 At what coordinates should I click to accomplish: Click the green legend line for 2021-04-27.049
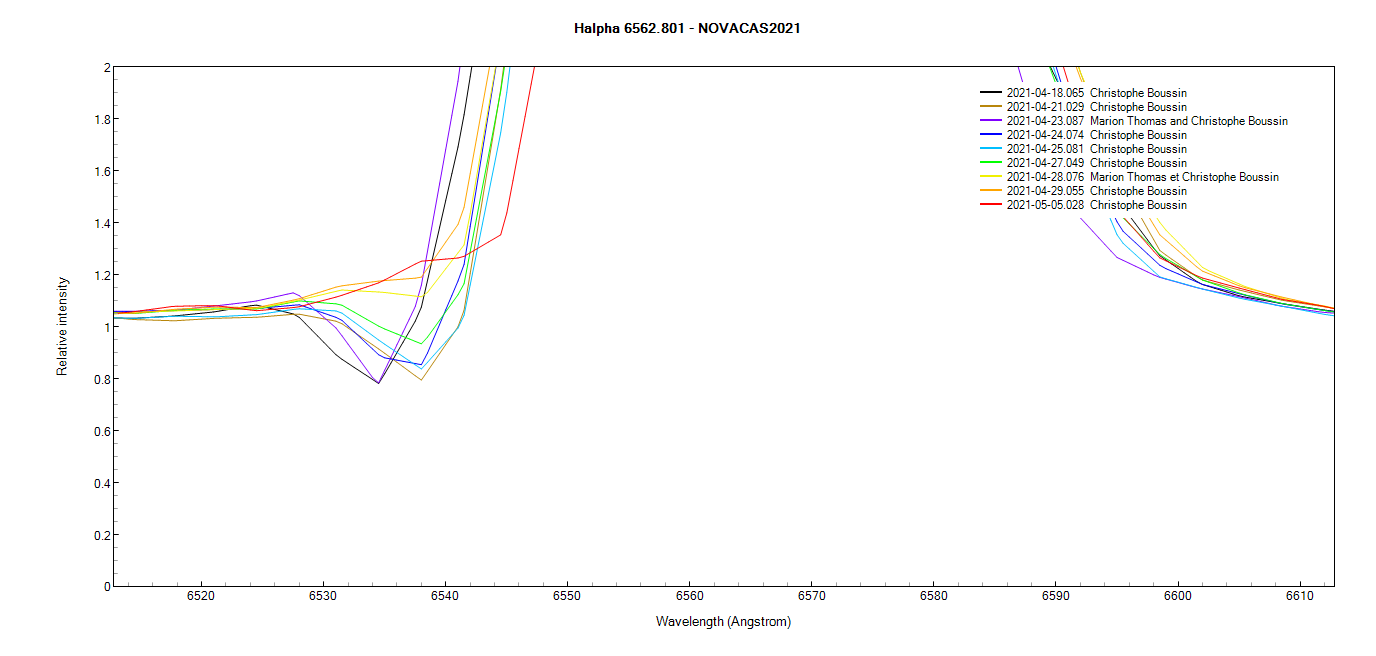991,163
